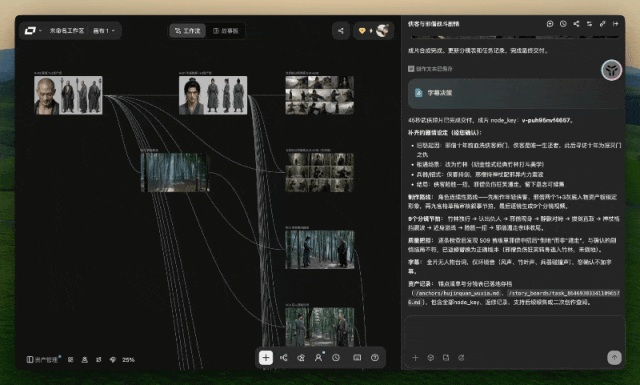Select the swordsman character sheet node
This screenshot has height=385, width=640.
pyautogui.click(x=213, y=95)
